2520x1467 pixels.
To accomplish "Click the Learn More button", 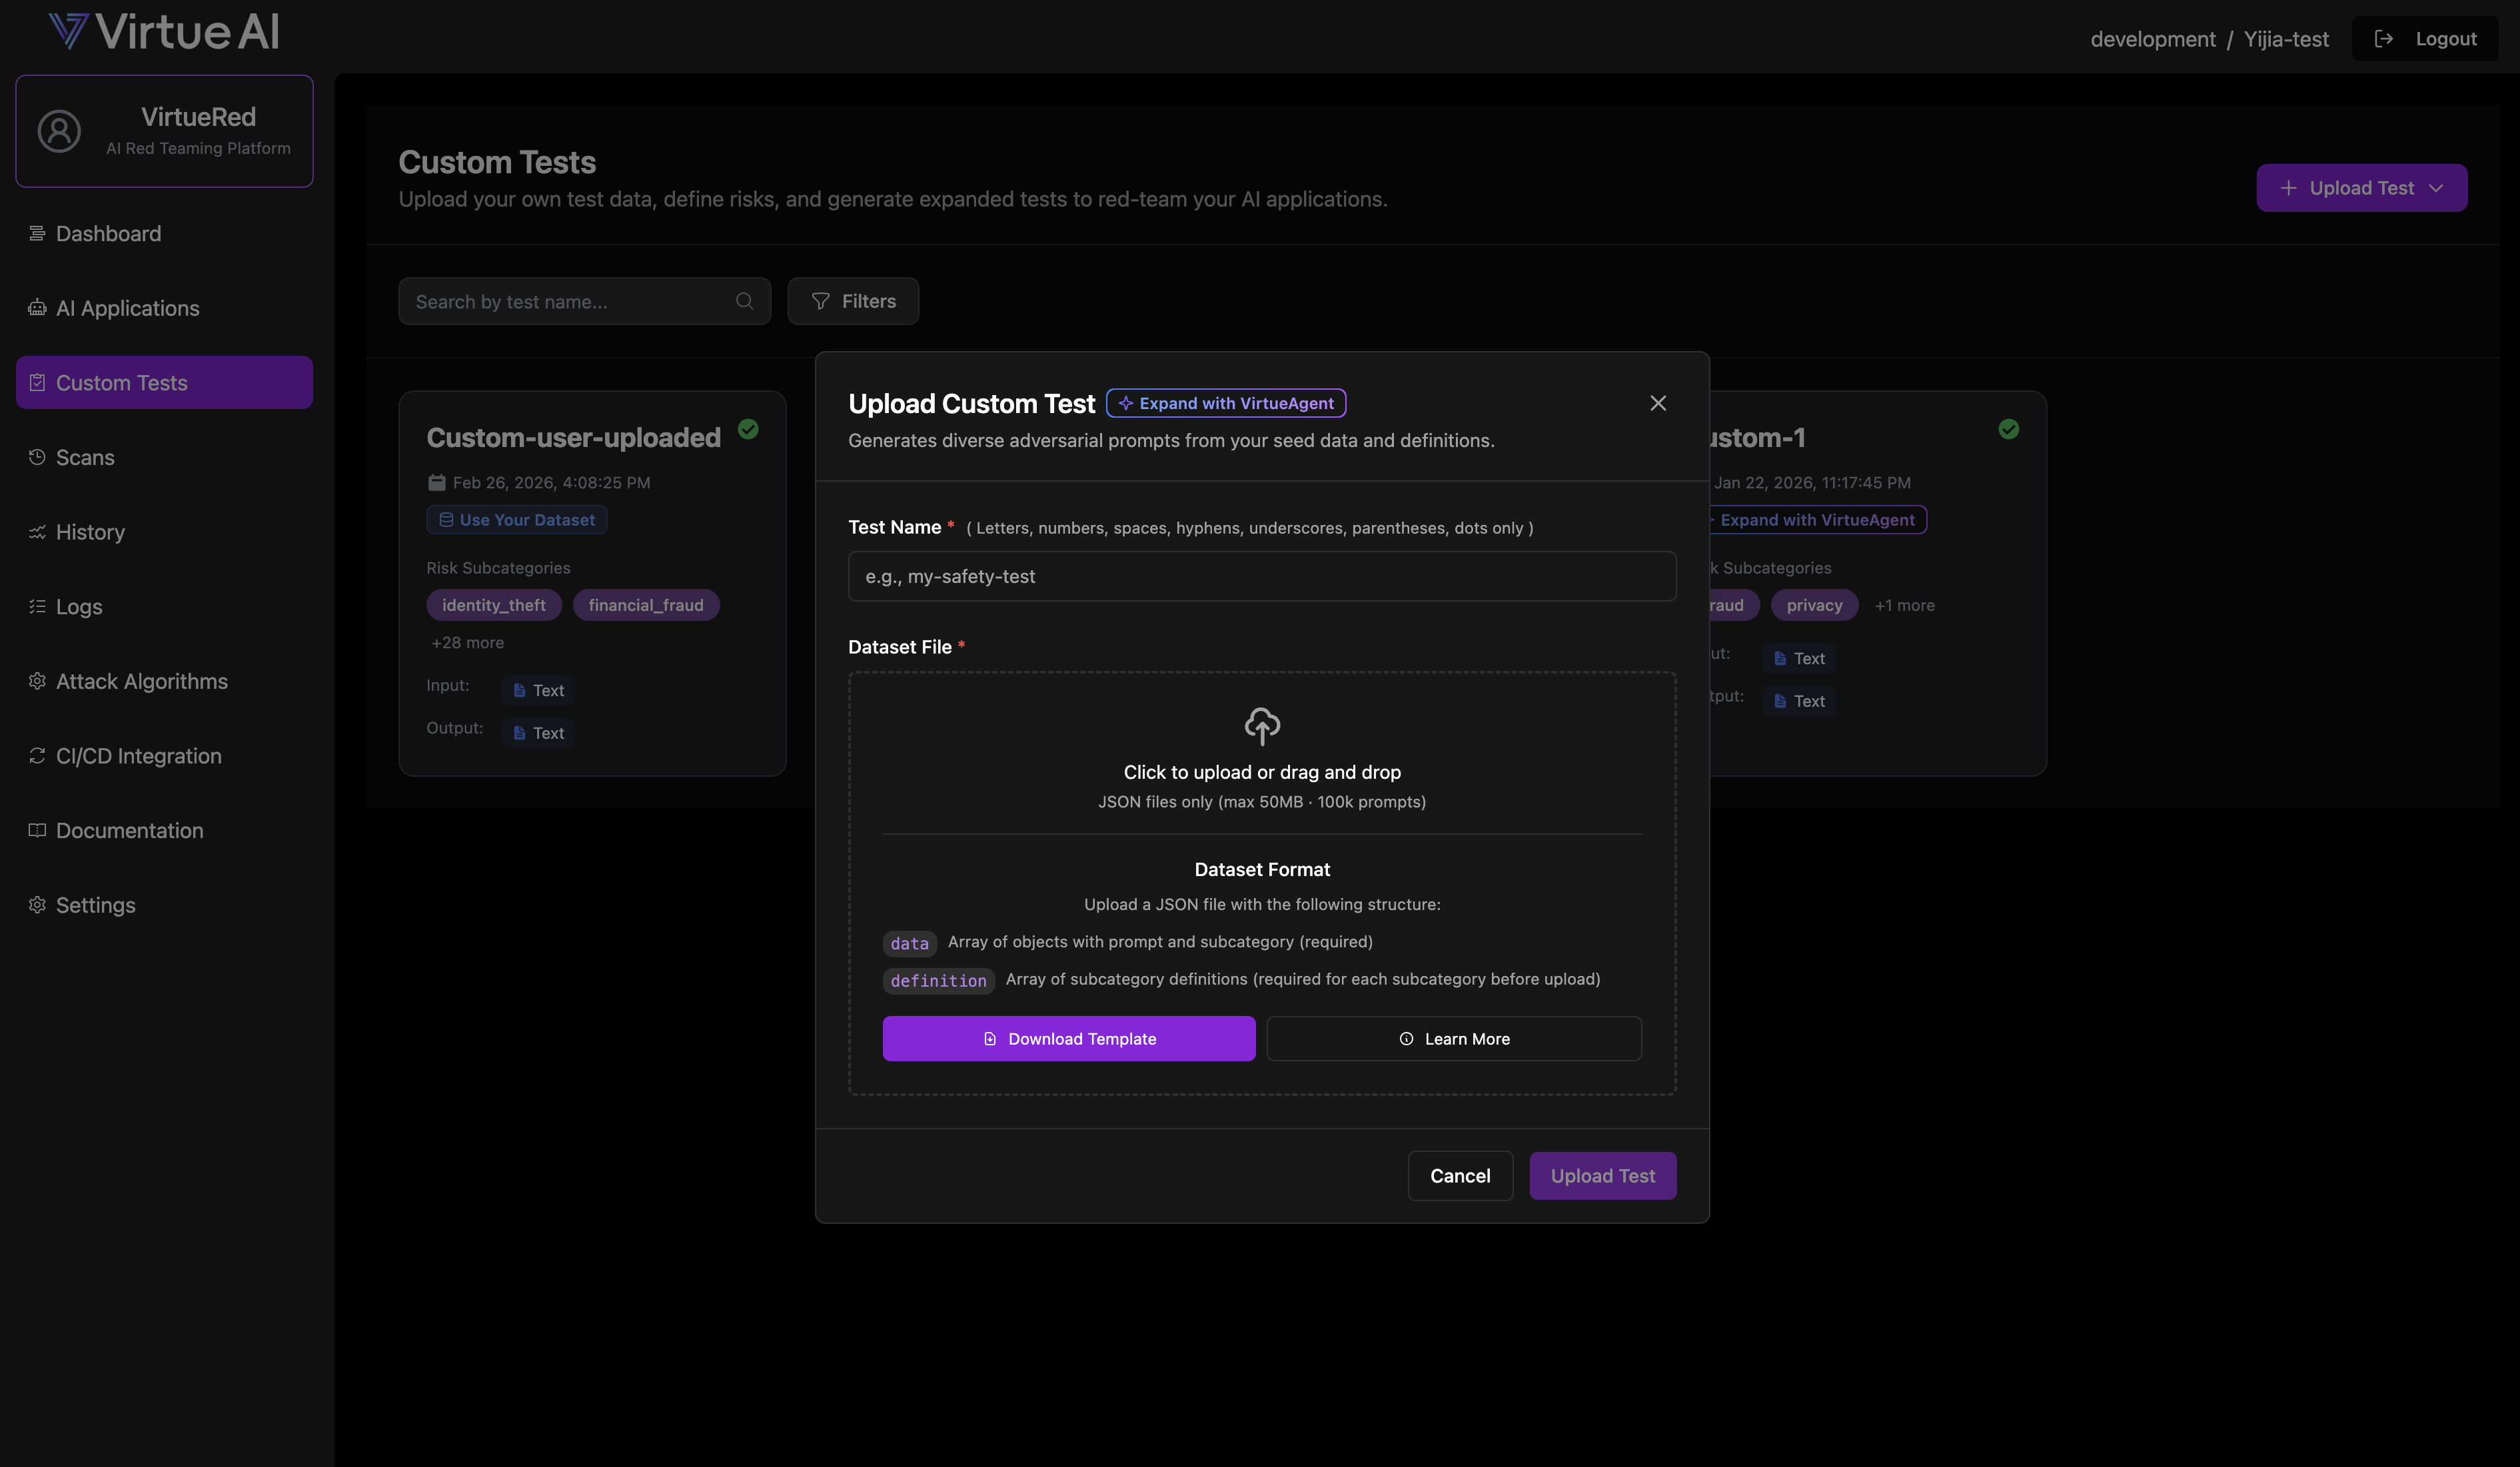I will [1454, 1038].
